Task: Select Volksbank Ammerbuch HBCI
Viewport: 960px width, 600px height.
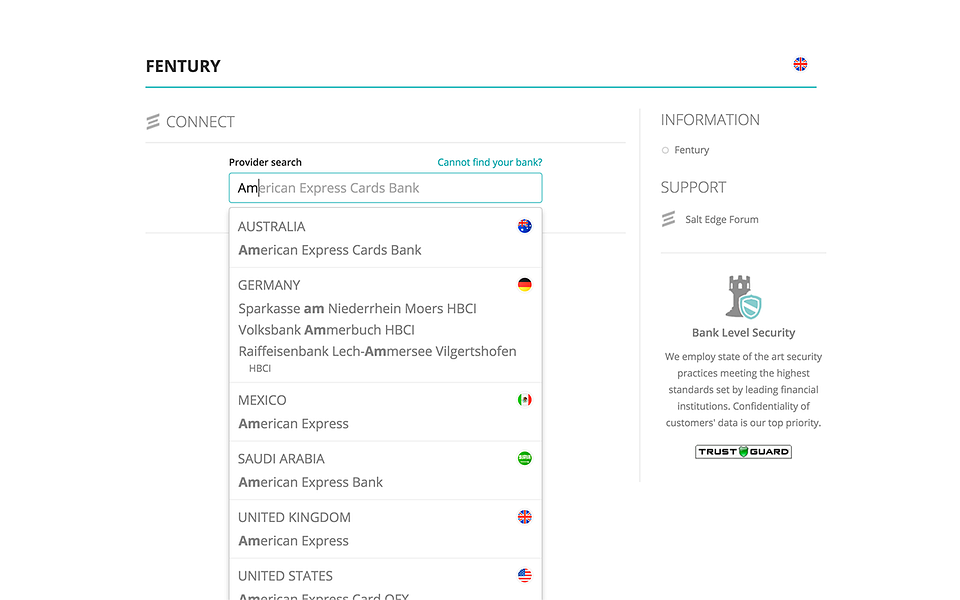Action: click(326, 330)
